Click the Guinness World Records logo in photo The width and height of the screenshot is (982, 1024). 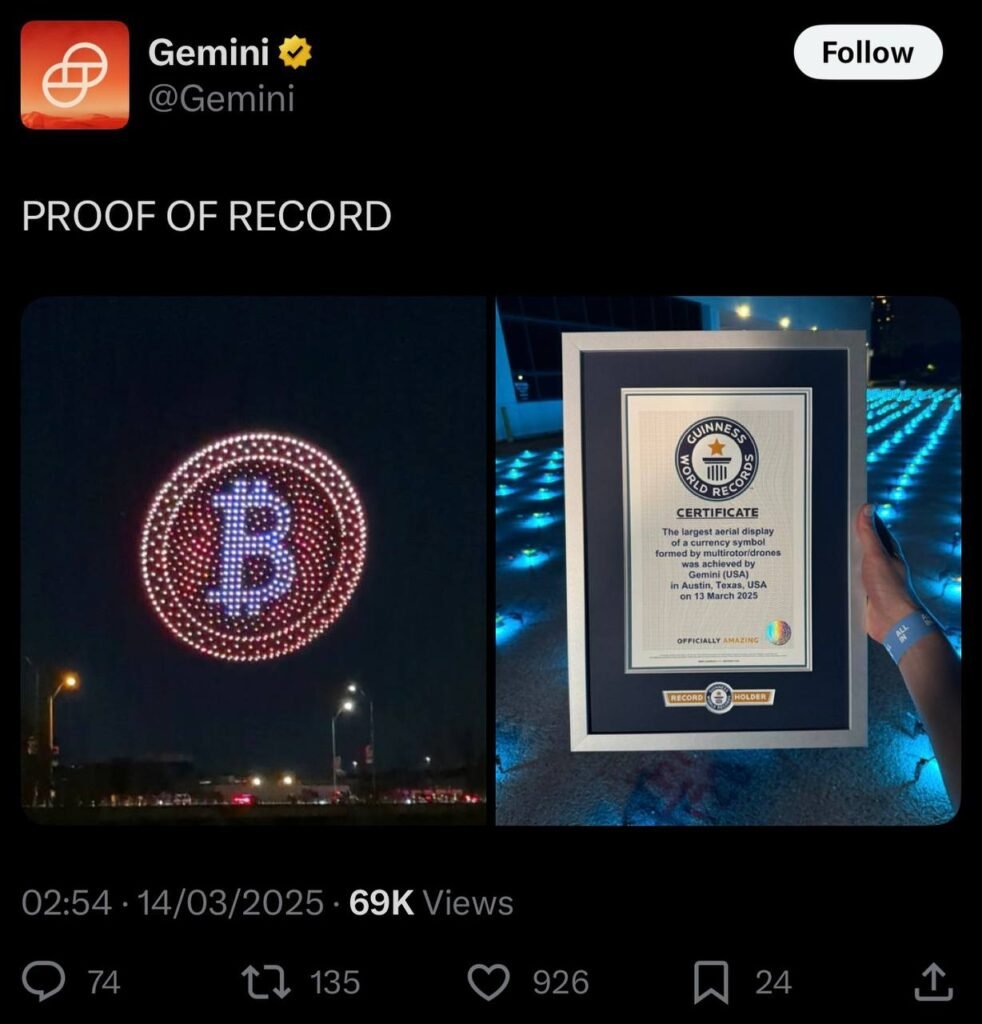pos(716,457)
